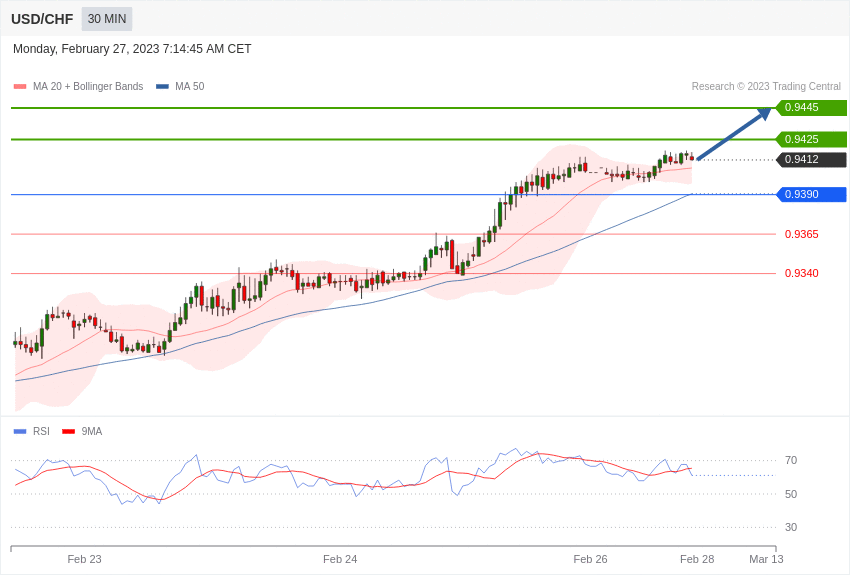Image resolution: width=850 pixels, height=576 pixels.
Task: Click the MA 50 legend label
Action: coord(190,86)
